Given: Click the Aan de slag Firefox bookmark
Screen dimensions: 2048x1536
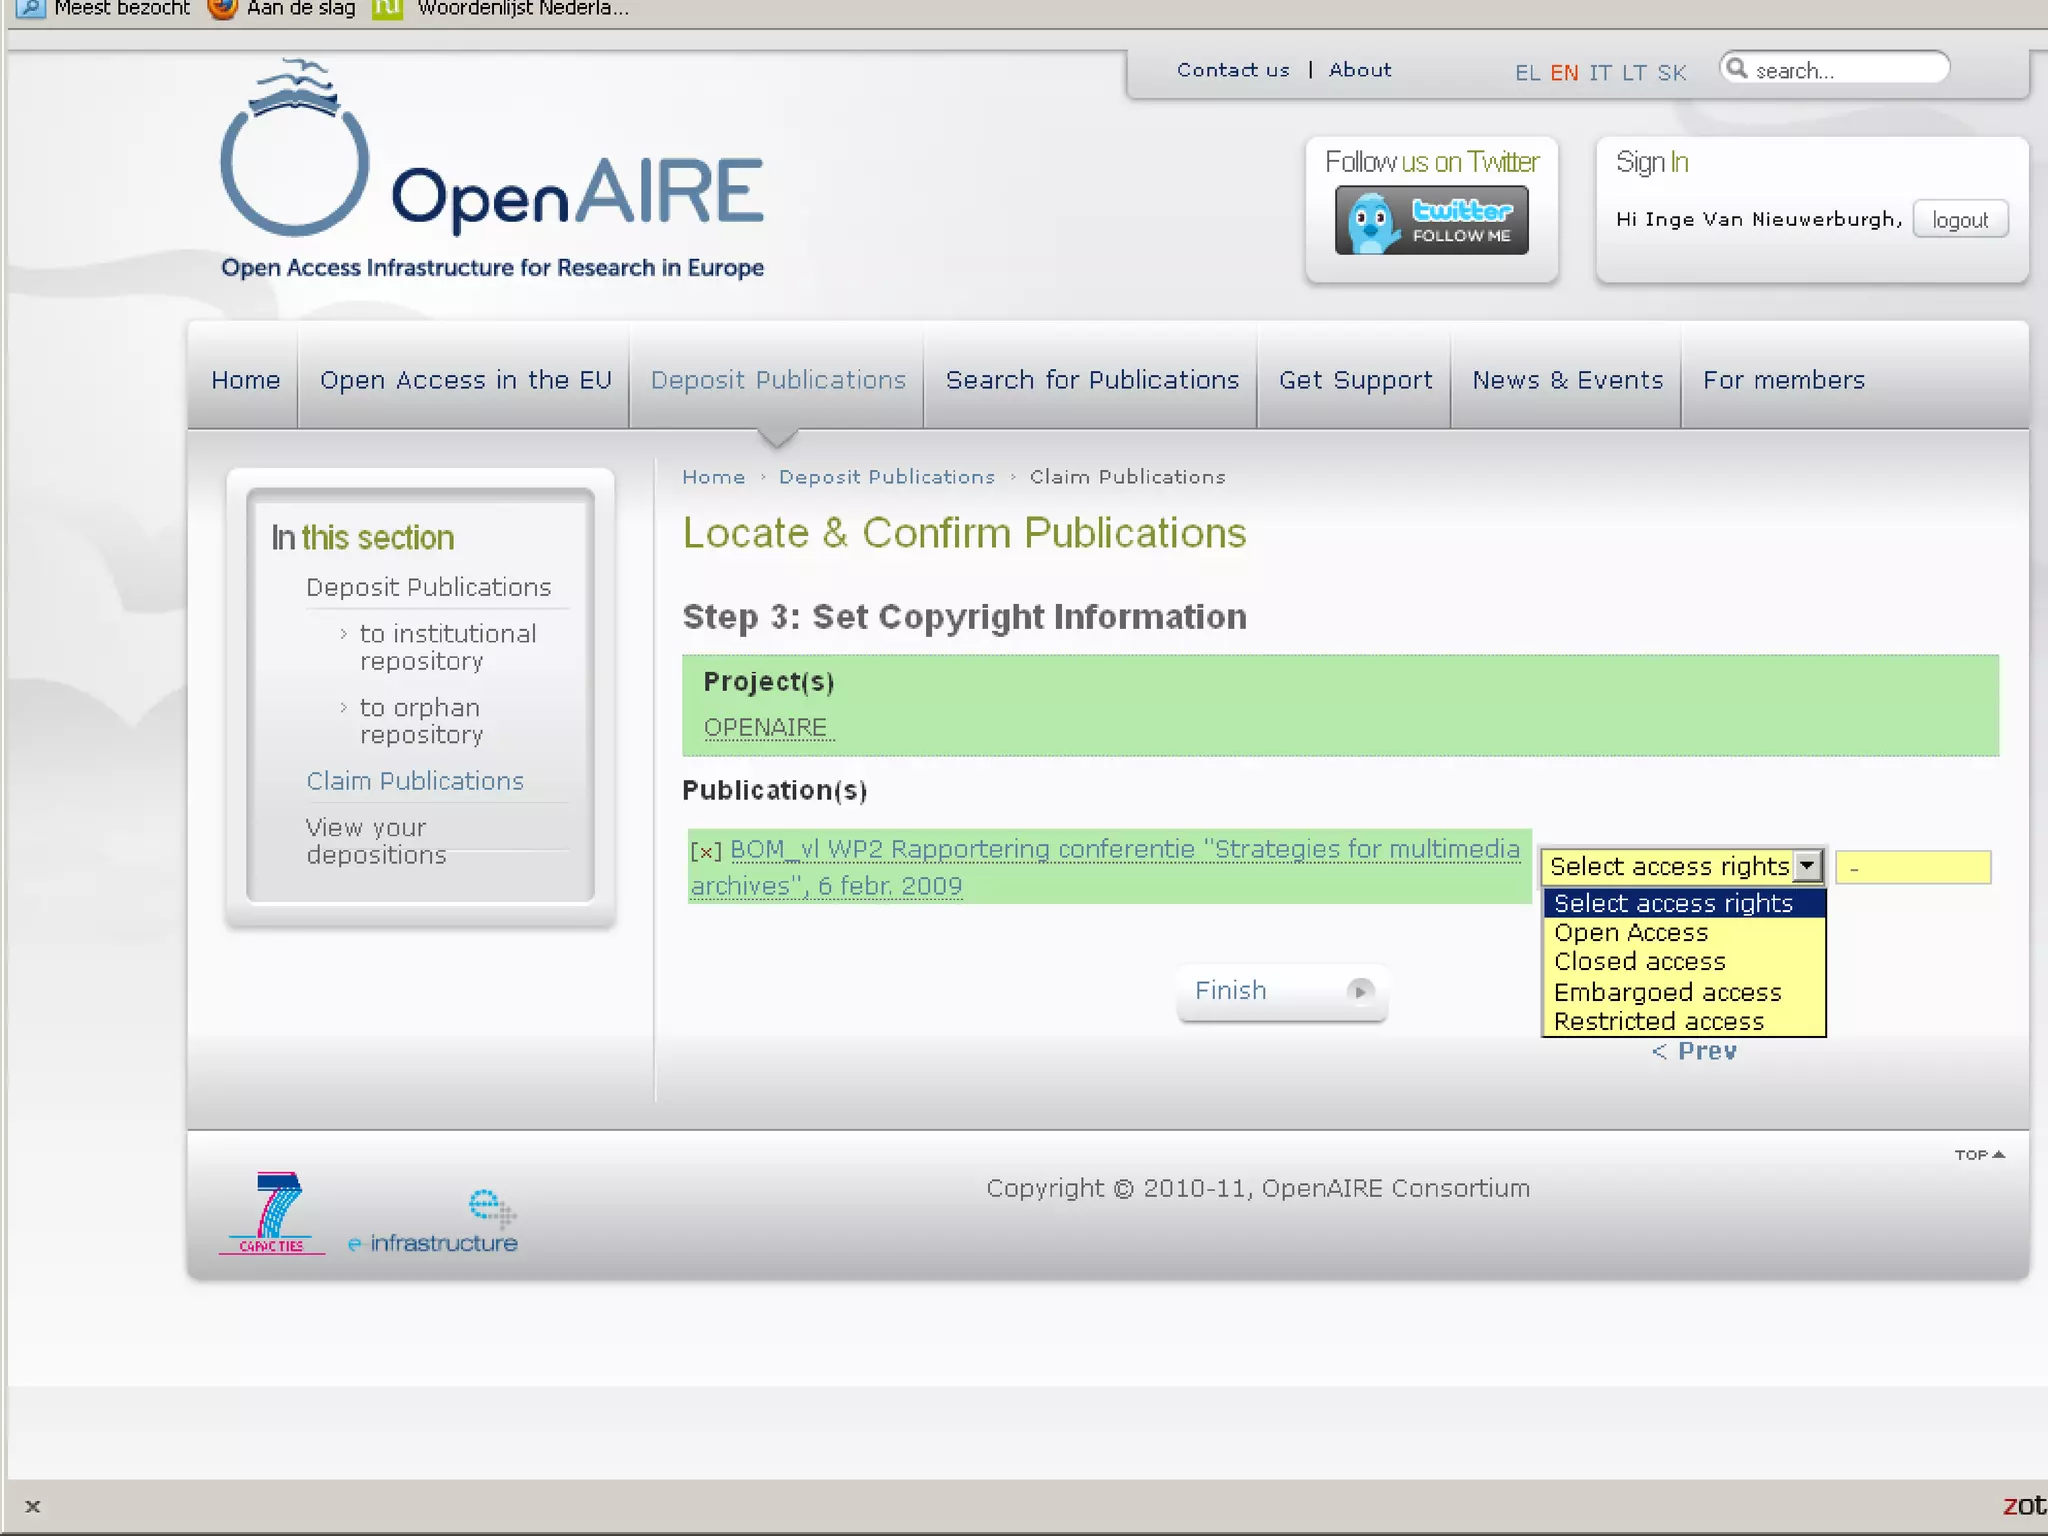Looking at the screenshot, I should (282, 9).
